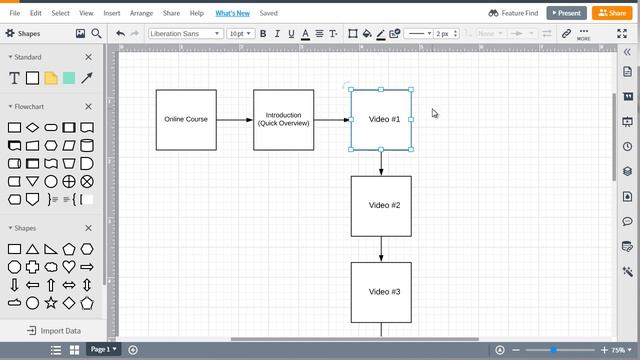Open the magic wand actions icon
The height and width of the screenshot is (360, 640).
[627, 271]
